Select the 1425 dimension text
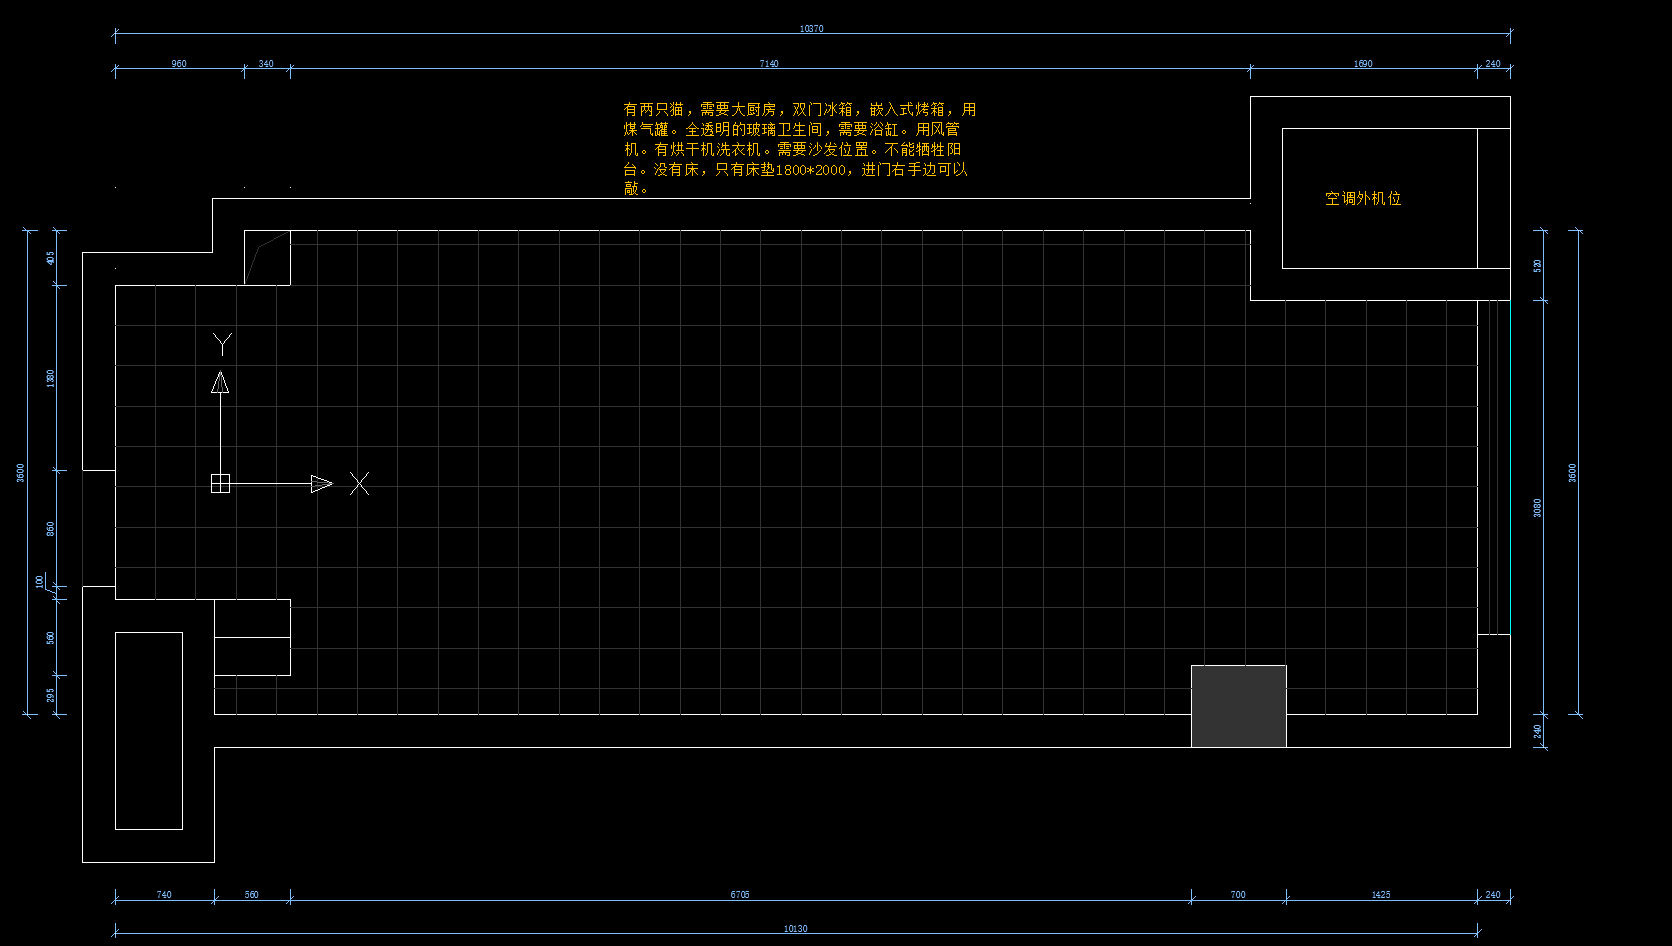The height and width of the screenshot is (946, 1672). point(1381,895)
